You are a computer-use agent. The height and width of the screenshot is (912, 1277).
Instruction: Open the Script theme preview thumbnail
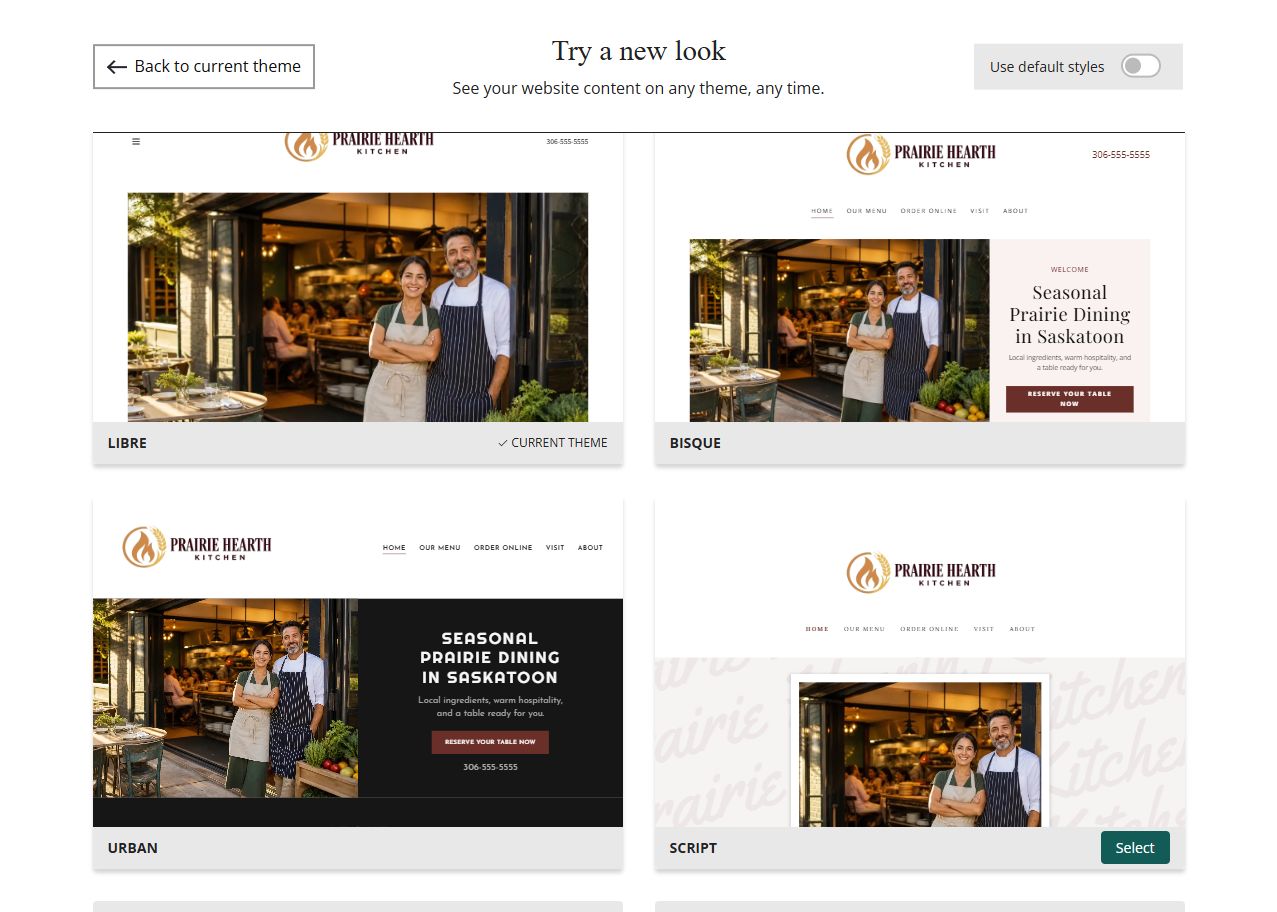(920, 662)
